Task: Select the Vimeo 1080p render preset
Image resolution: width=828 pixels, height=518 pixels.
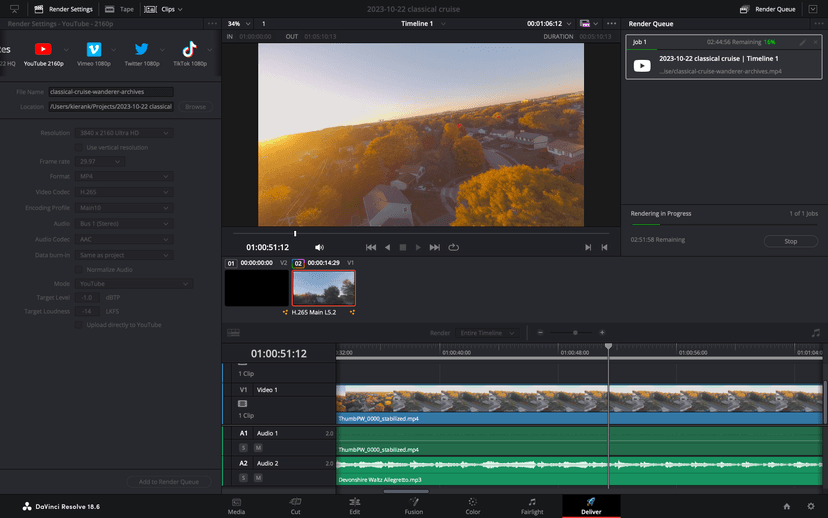Action: 93,50
